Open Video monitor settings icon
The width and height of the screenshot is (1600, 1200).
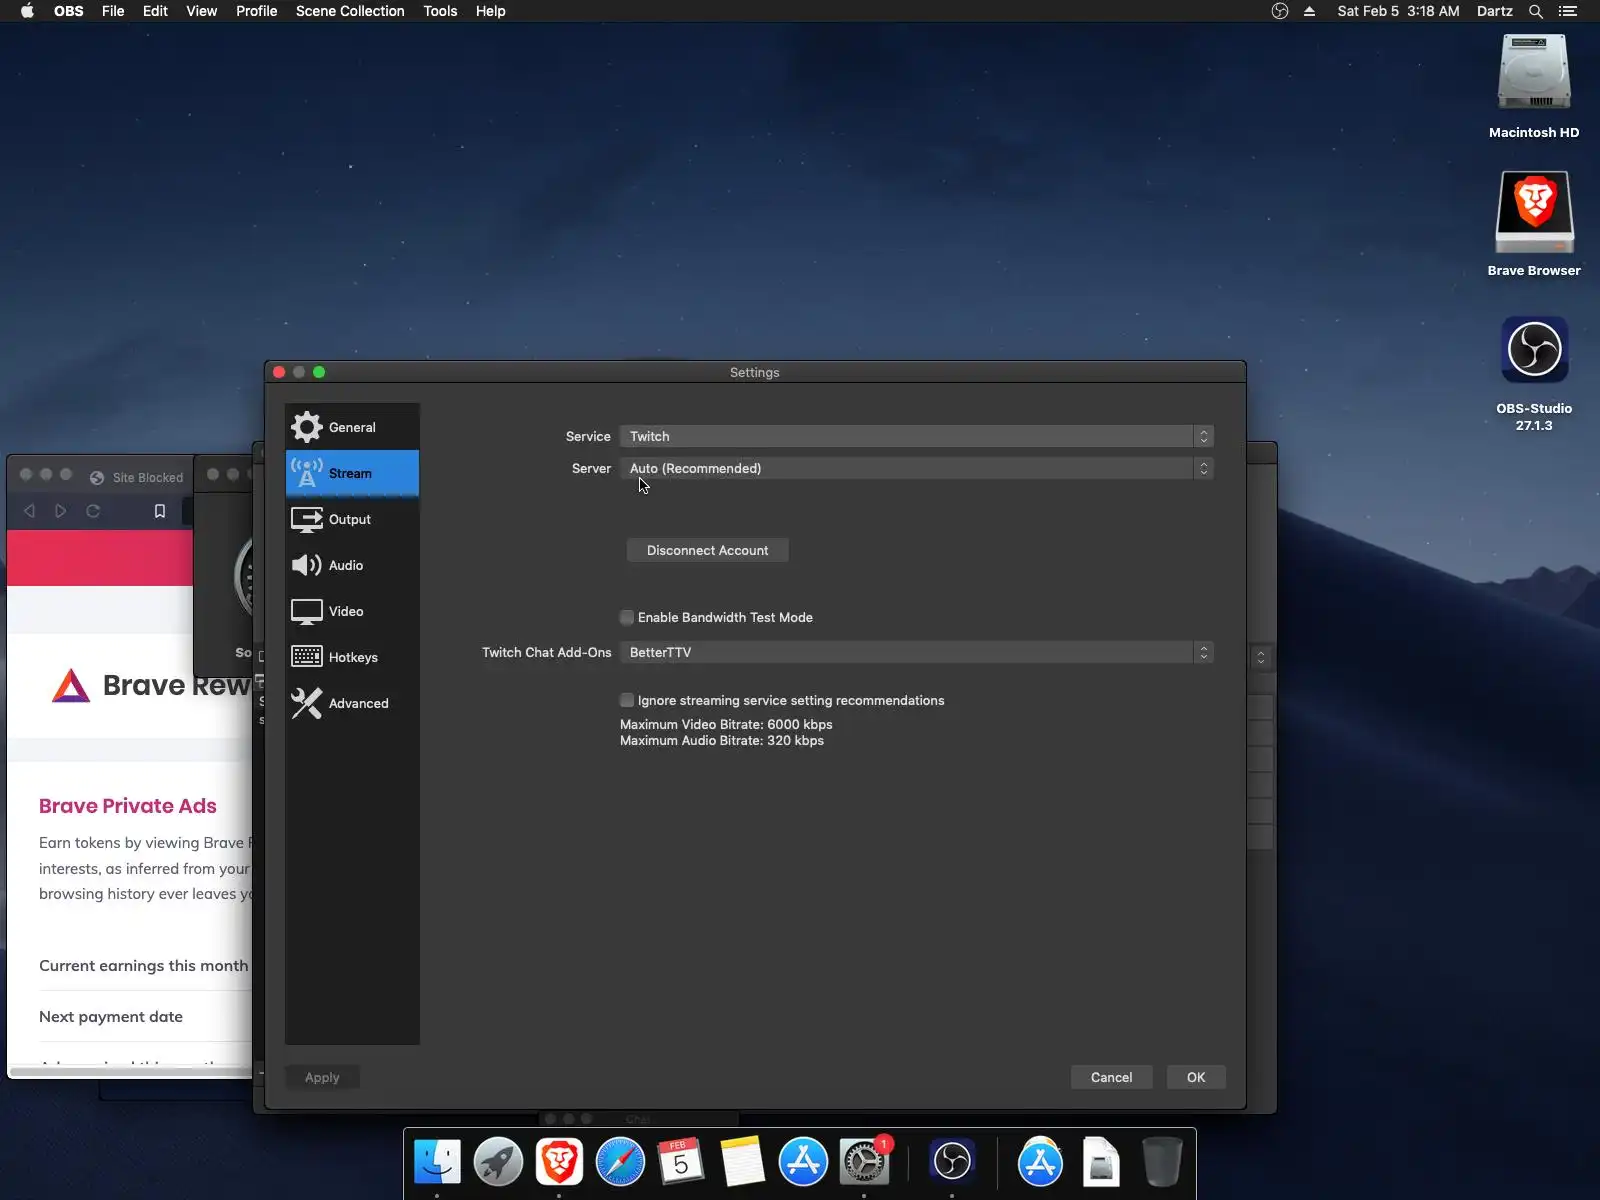(306, 611)
